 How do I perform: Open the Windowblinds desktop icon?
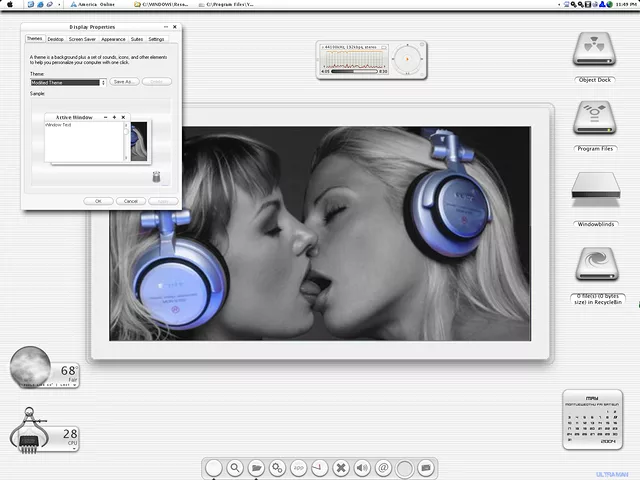[x=595, y=190]
